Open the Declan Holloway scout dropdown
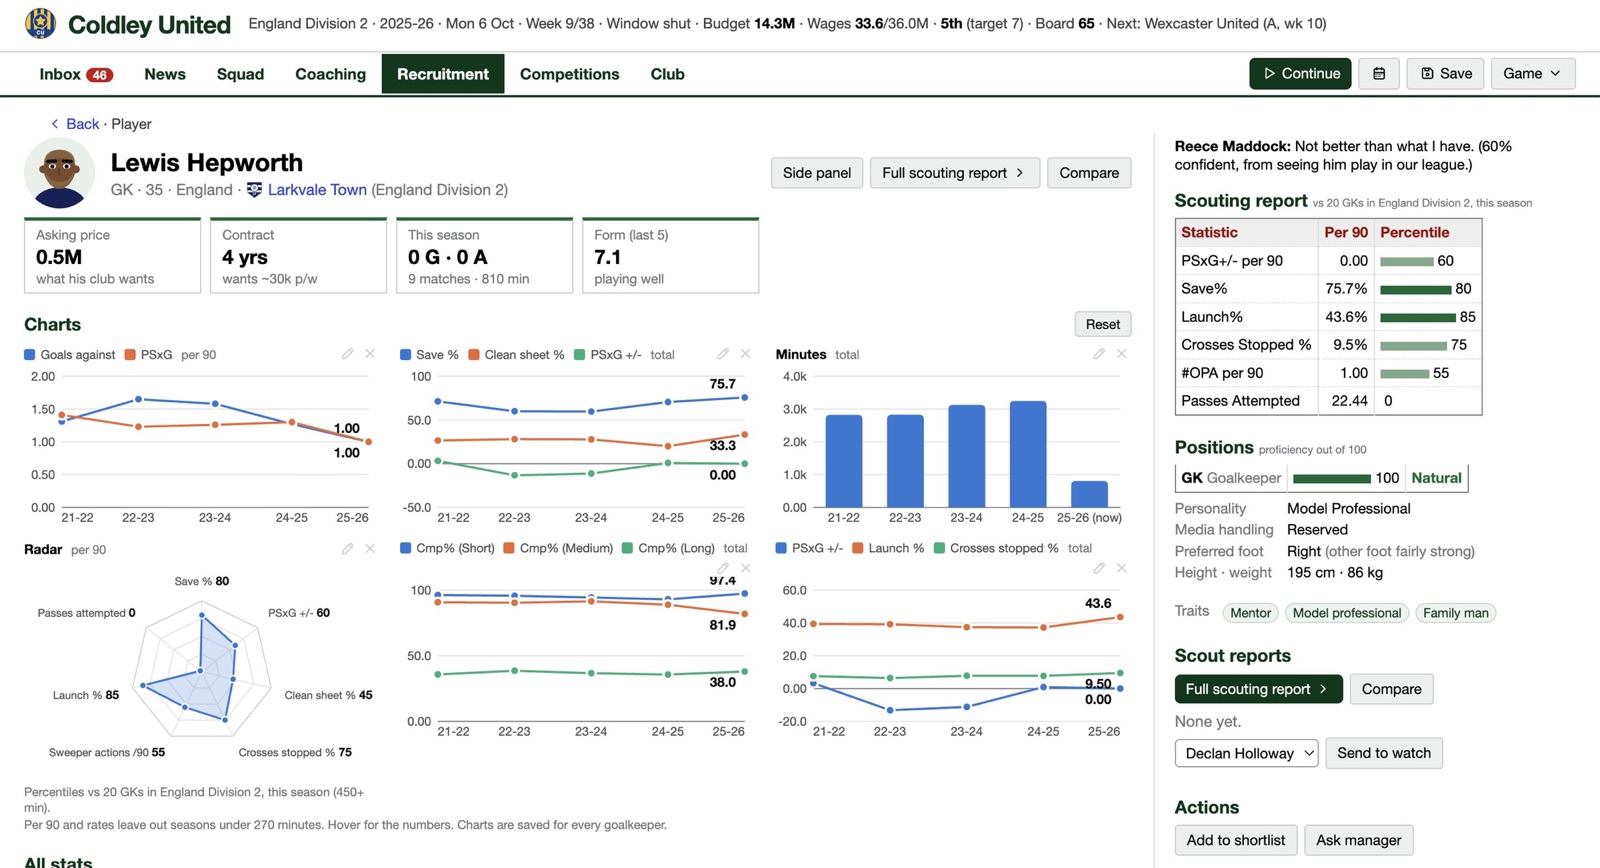 point(1246,753)
